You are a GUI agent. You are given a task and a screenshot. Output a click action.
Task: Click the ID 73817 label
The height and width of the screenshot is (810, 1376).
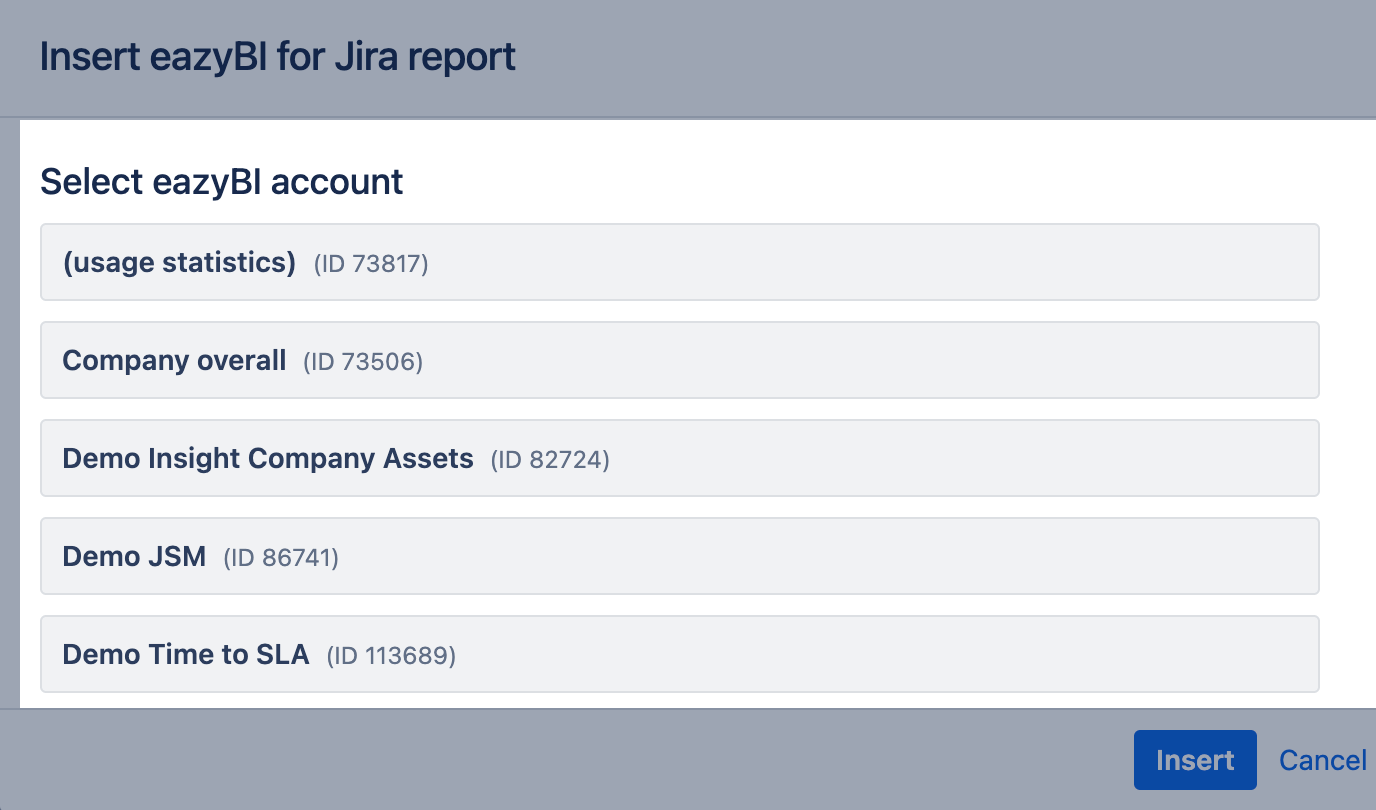[371, 264]
